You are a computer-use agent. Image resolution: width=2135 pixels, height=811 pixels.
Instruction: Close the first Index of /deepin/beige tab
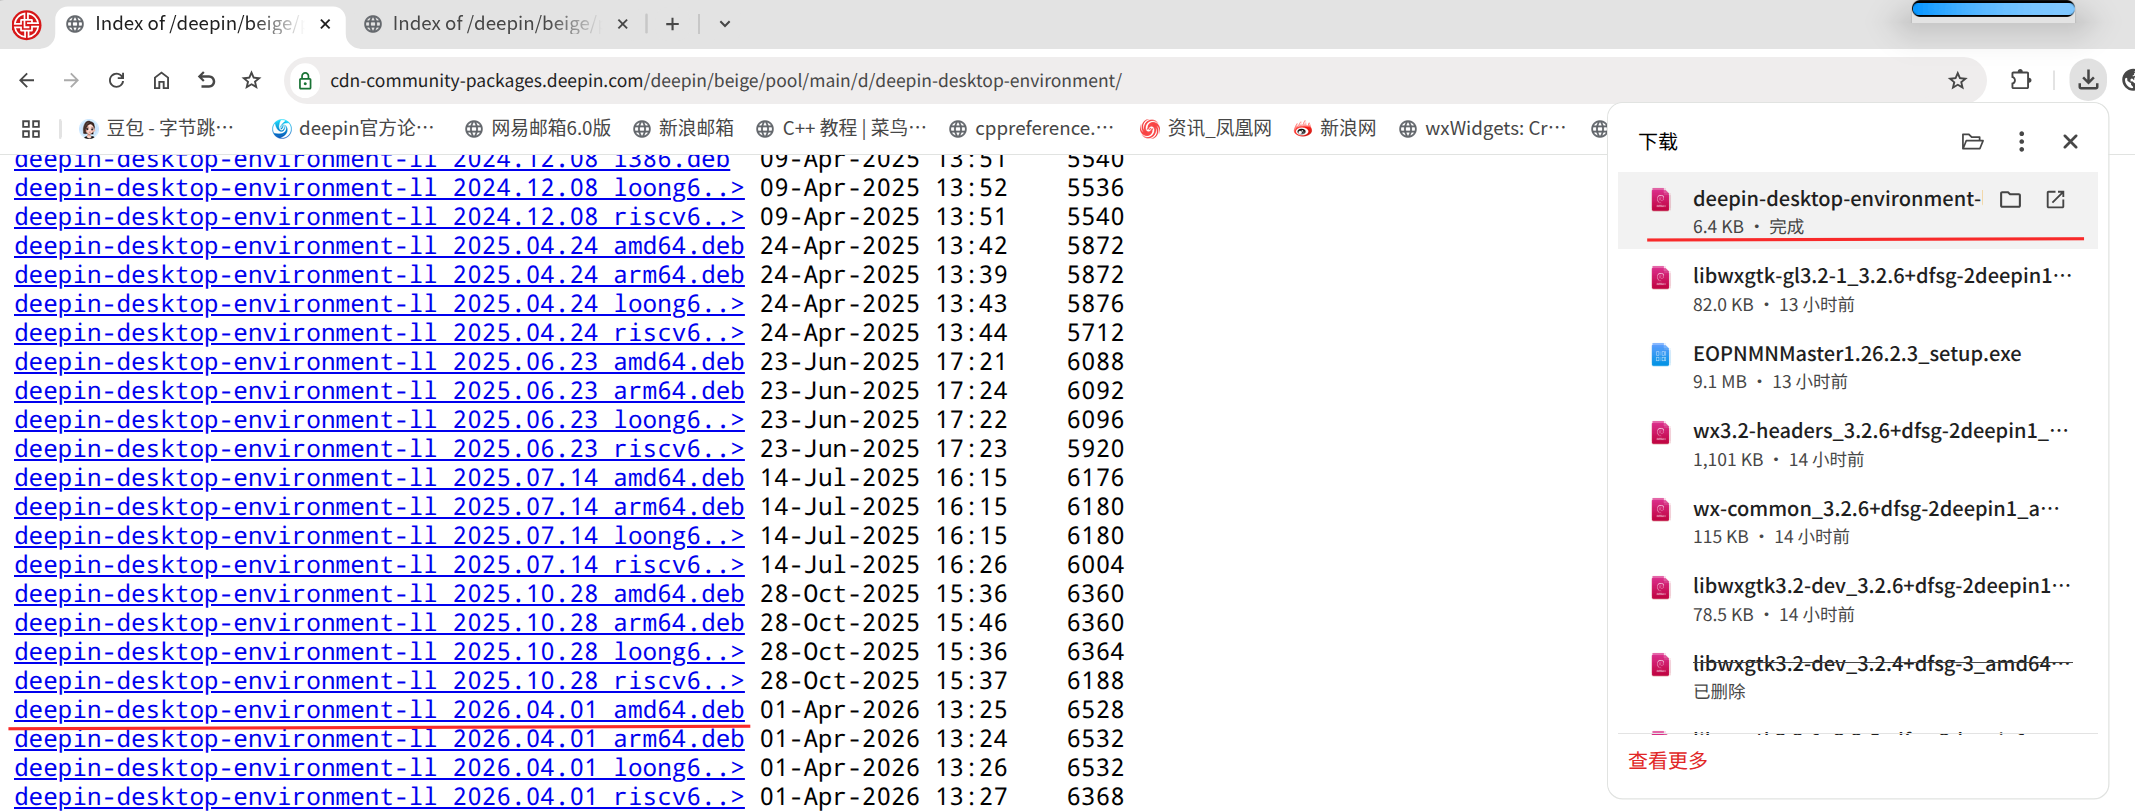[x=325, y=24]
